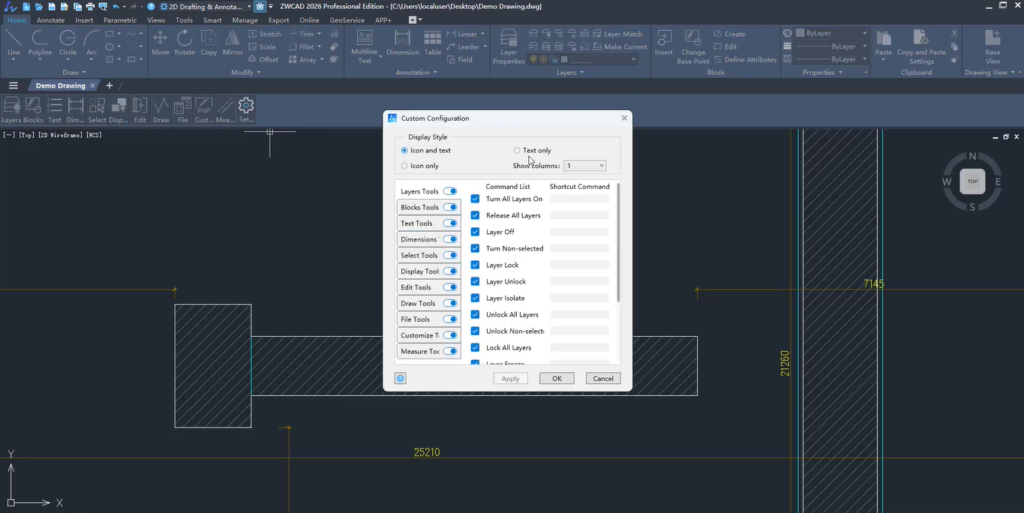The height and width of the screenshot is (513, 1024).
Task: Click the command list vertical scrollbar
Action: (618, 243)
